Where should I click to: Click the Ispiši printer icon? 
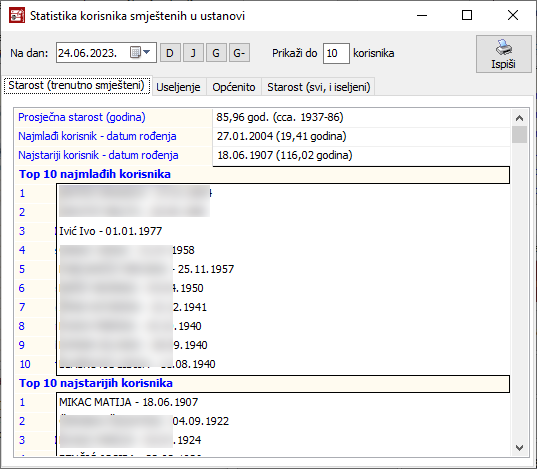point(504,47)
